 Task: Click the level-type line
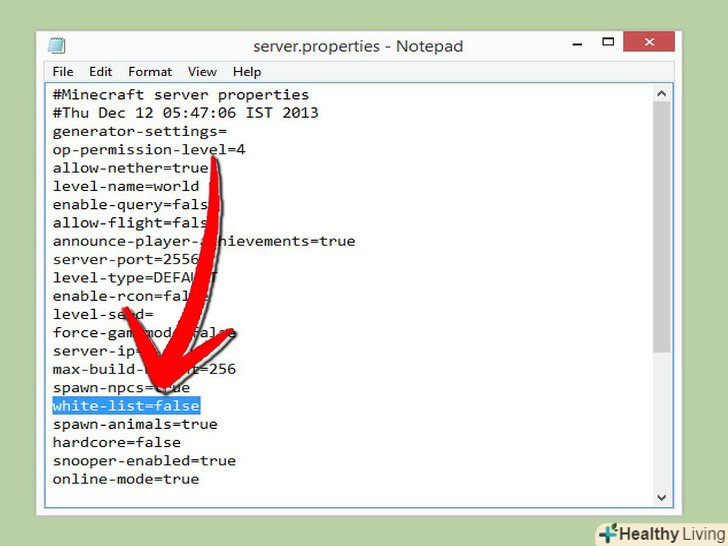coord(135,278)
